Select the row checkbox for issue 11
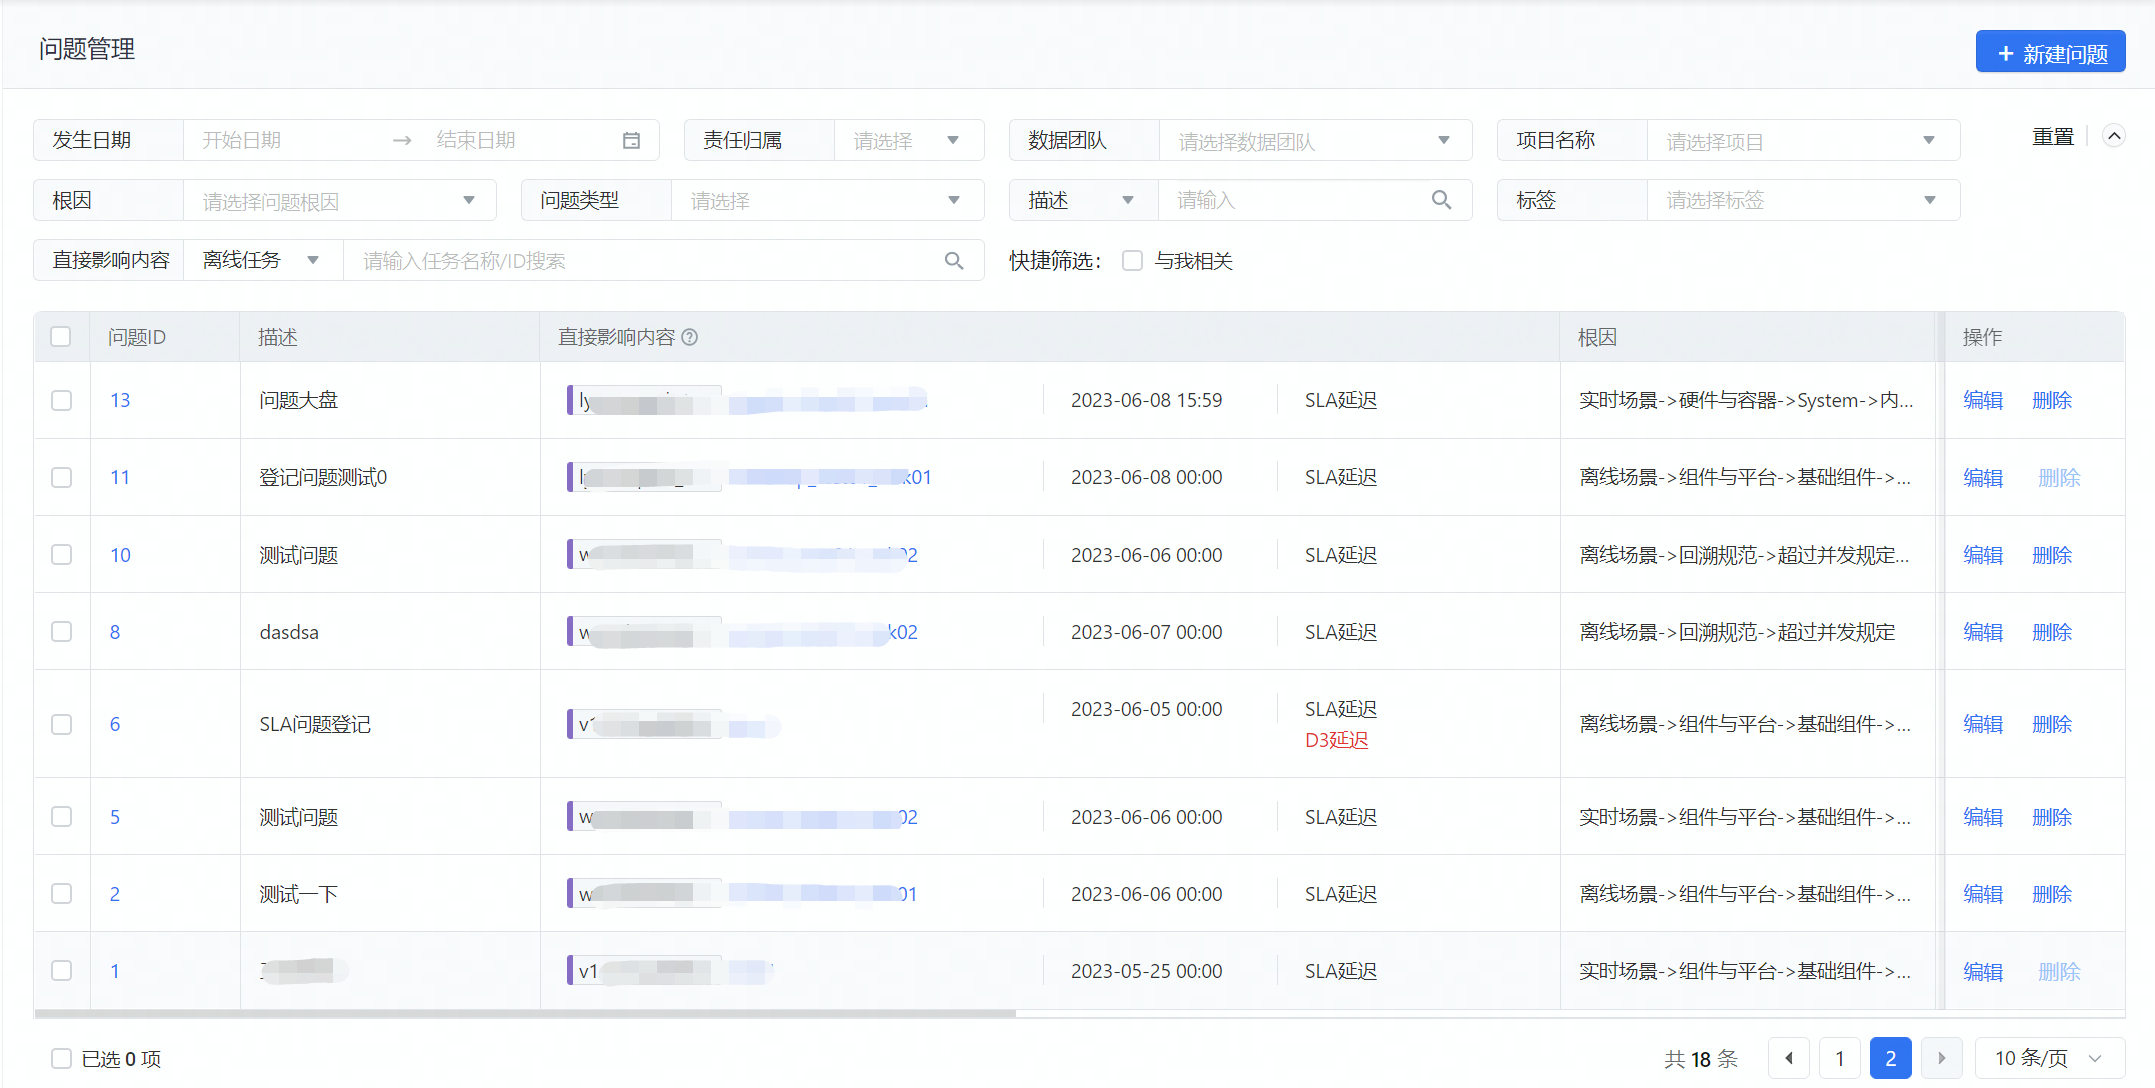The width and height of the screenshot is (2155, 1088). [62, 477]
